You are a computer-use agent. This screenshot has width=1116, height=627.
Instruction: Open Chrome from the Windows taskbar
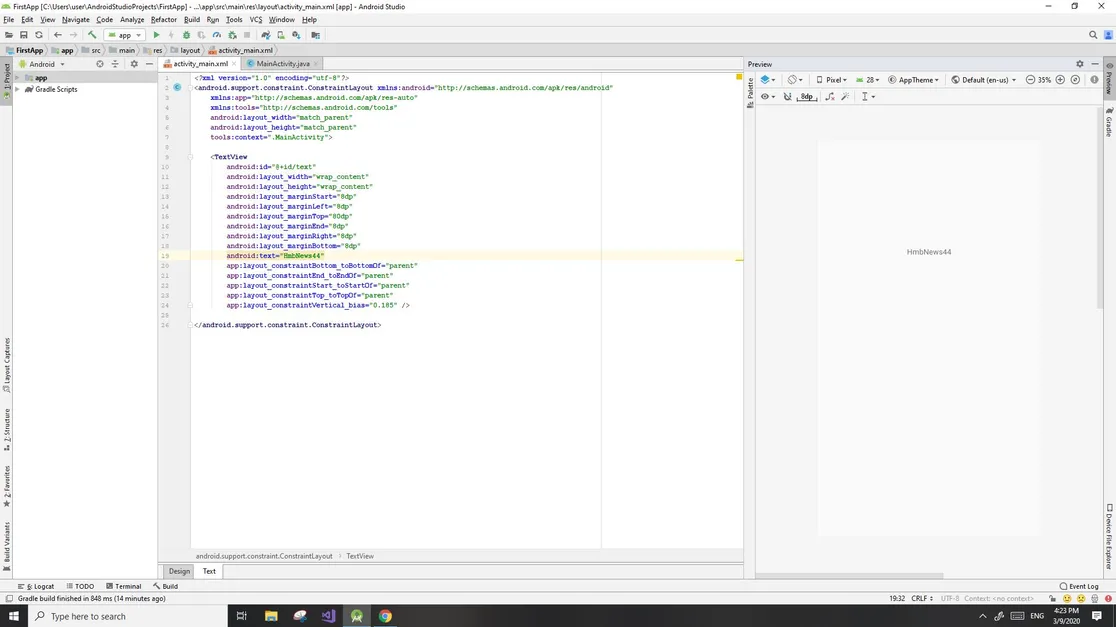tap(385, 616)
